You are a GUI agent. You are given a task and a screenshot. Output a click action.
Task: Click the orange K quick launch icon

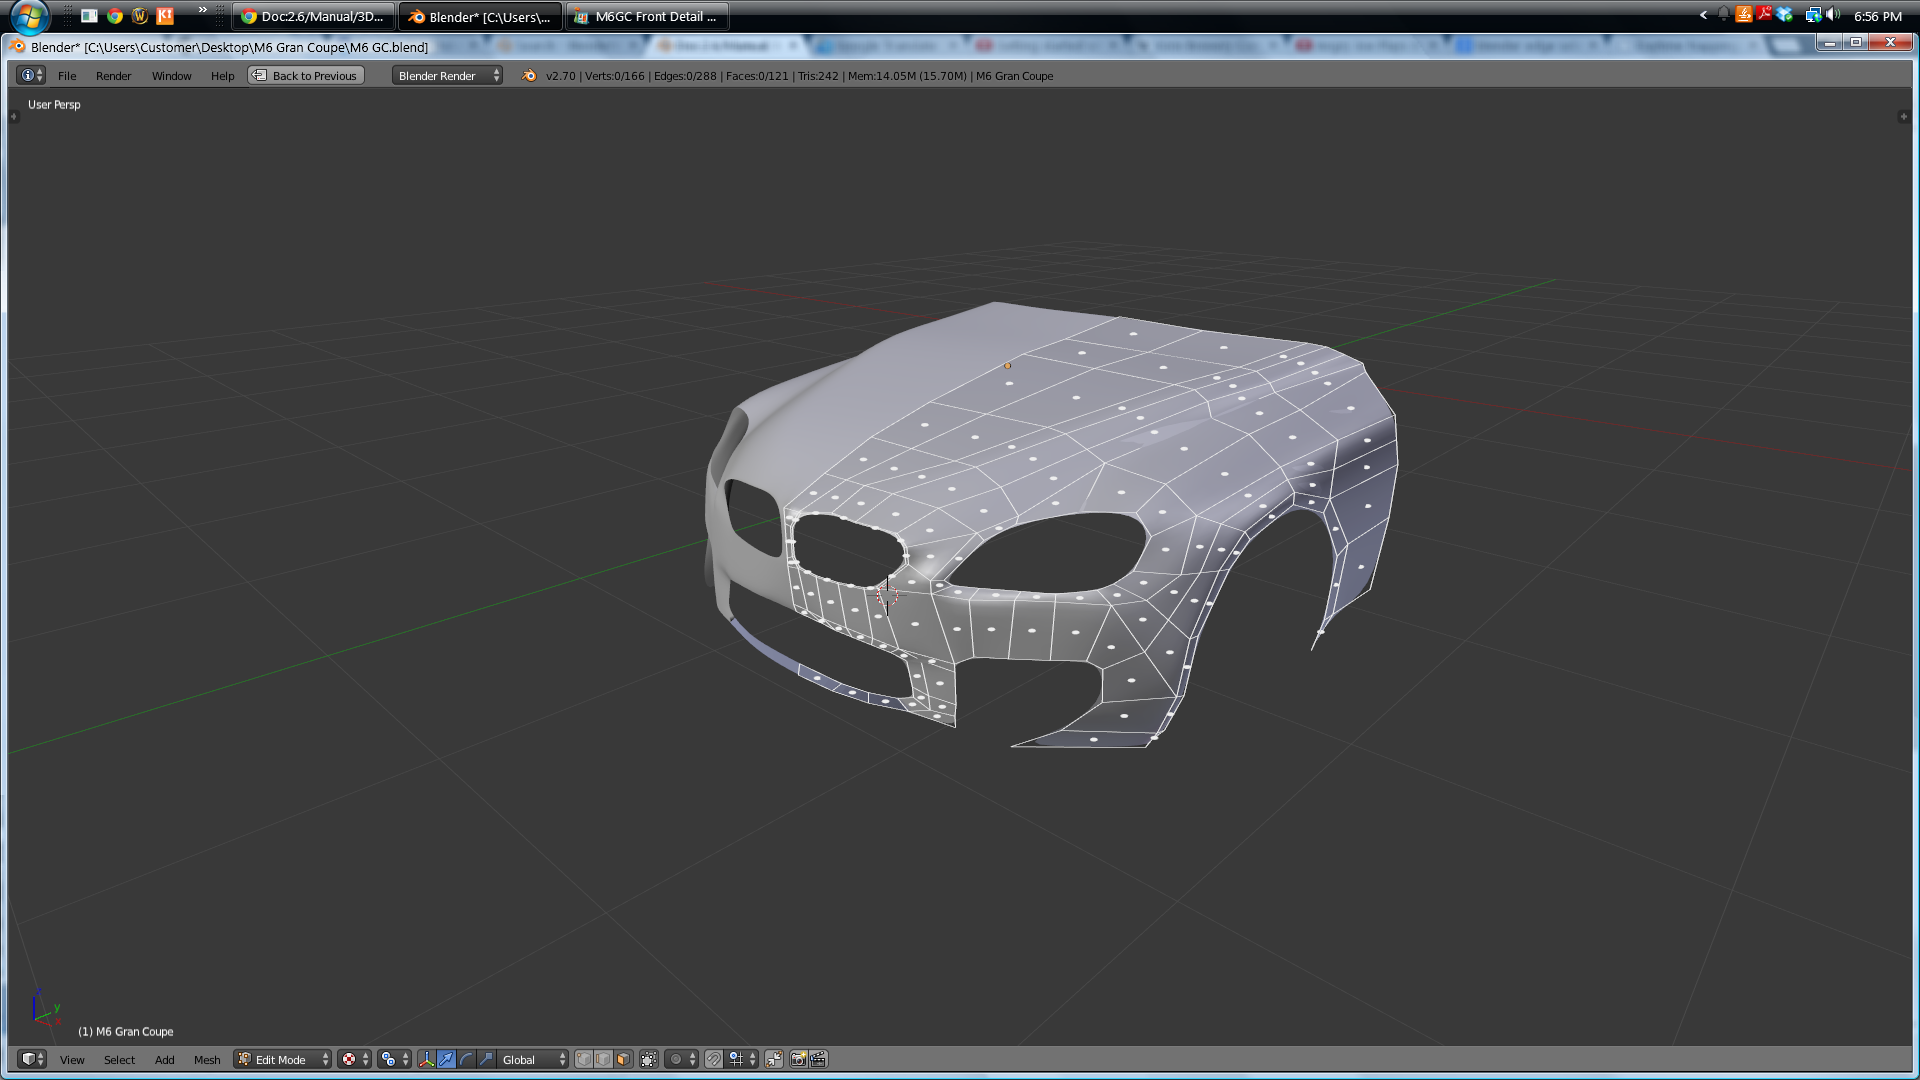click(x=165, y=16)
